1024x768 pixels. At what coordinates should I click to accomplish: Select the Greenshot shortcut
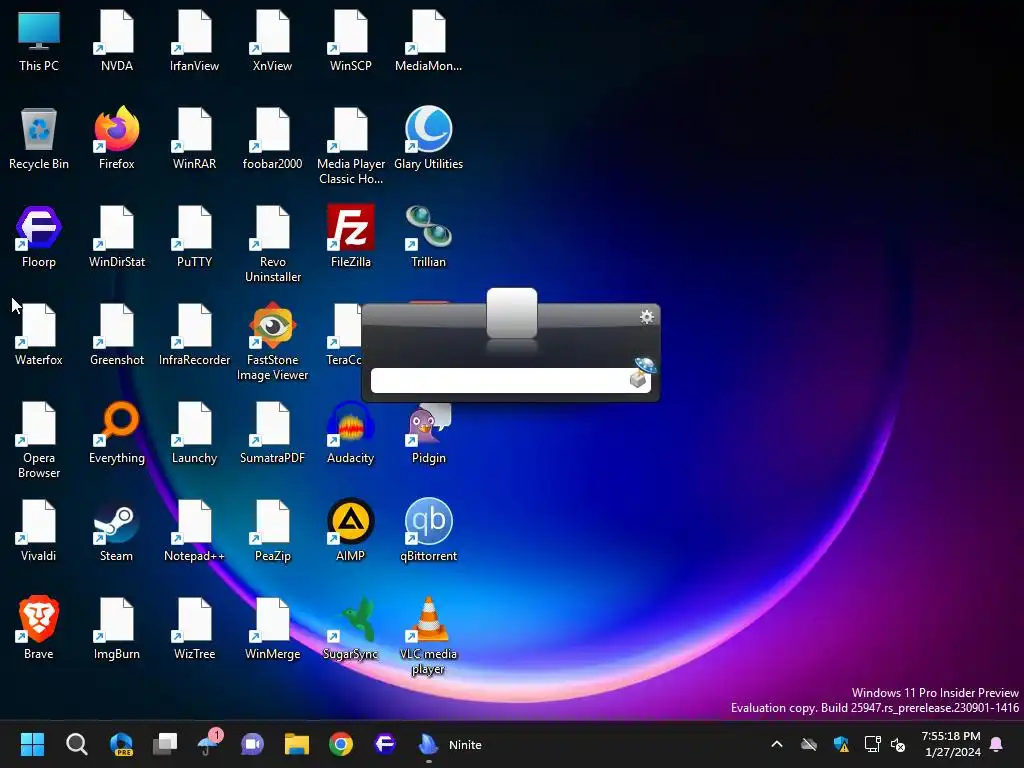tap(117, 335)
